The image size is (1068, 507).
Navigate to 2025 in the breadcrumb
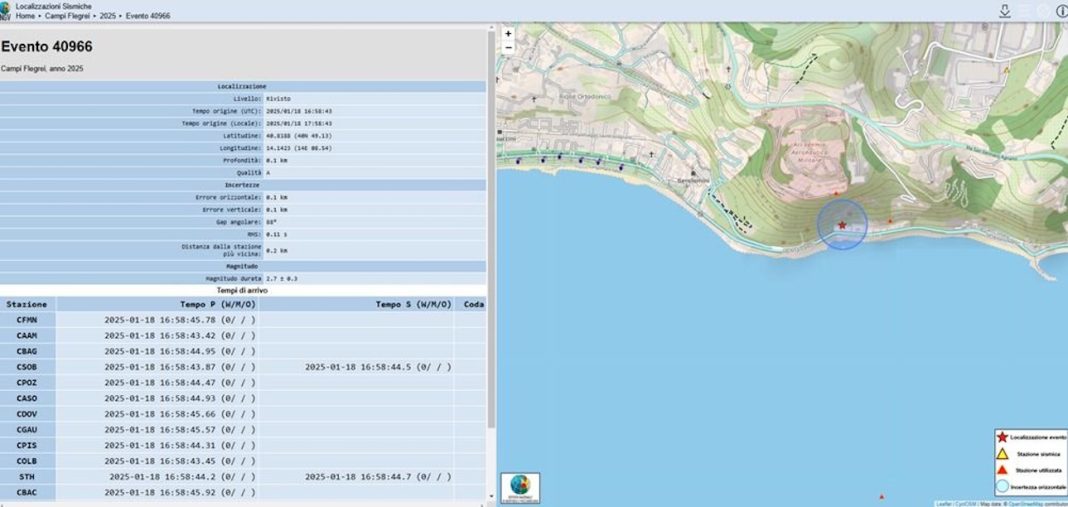(x=108, y=17)
